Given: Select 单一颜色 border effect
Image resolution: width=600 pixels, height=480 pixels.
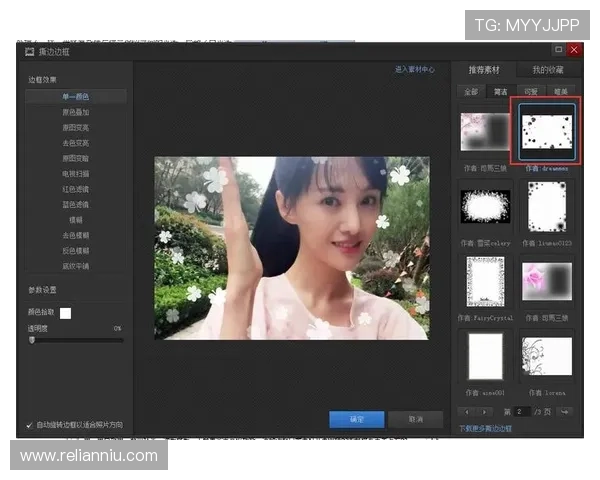Looking at the screenshot, I should (76, 96).
